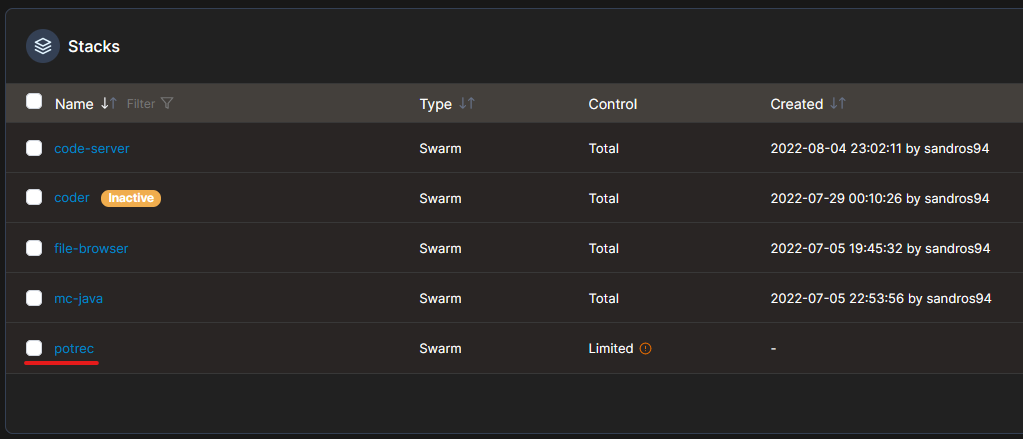Sort stacks by Created header

tap(797, 104)
